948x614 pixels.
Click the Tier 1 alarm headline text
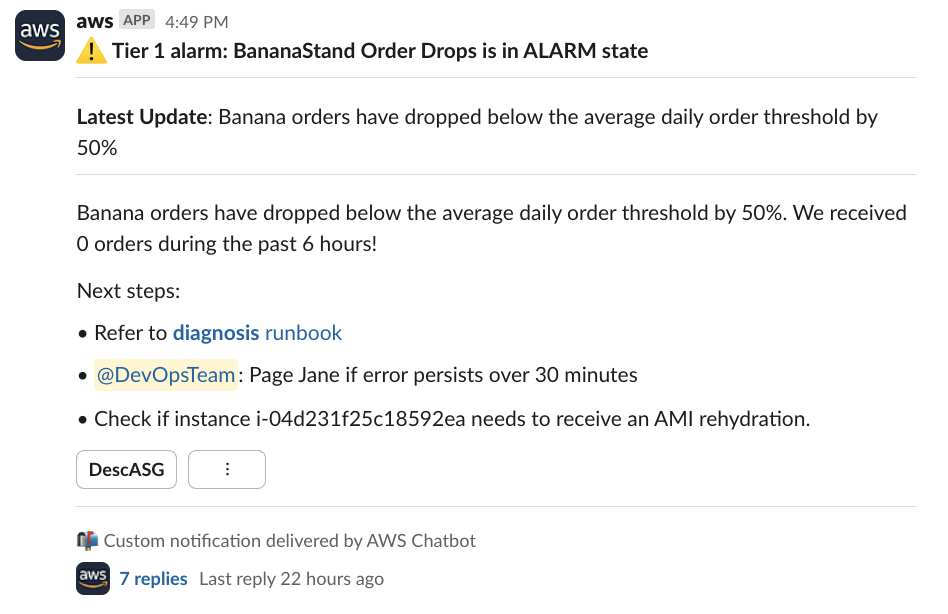click(380, 50)
